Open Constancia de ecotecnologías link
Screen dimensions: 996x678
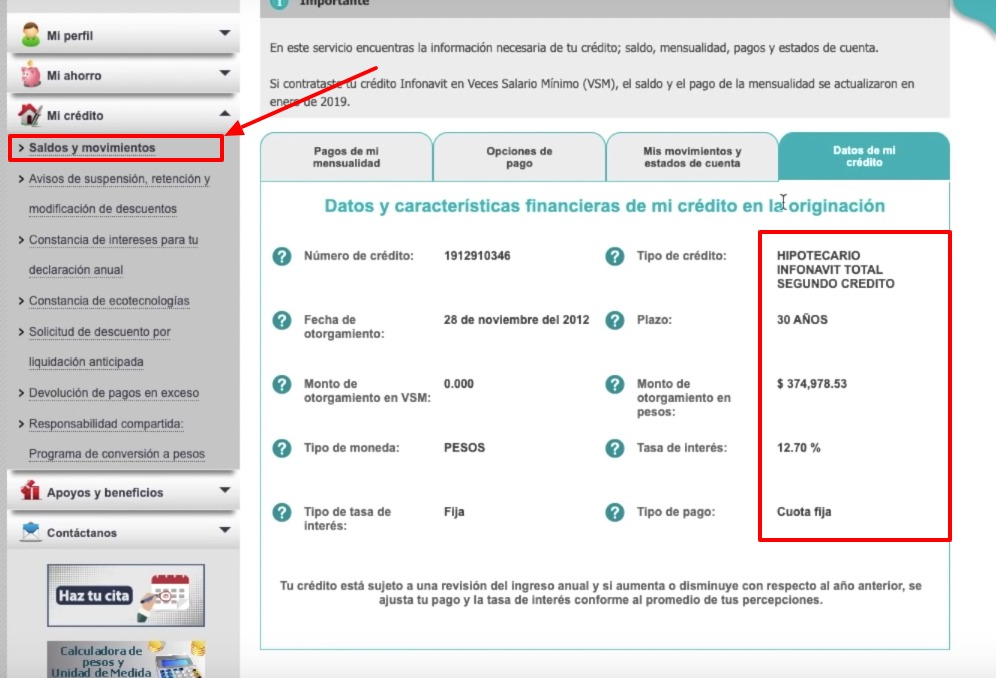pyautogui.click(x=109, y=301)
